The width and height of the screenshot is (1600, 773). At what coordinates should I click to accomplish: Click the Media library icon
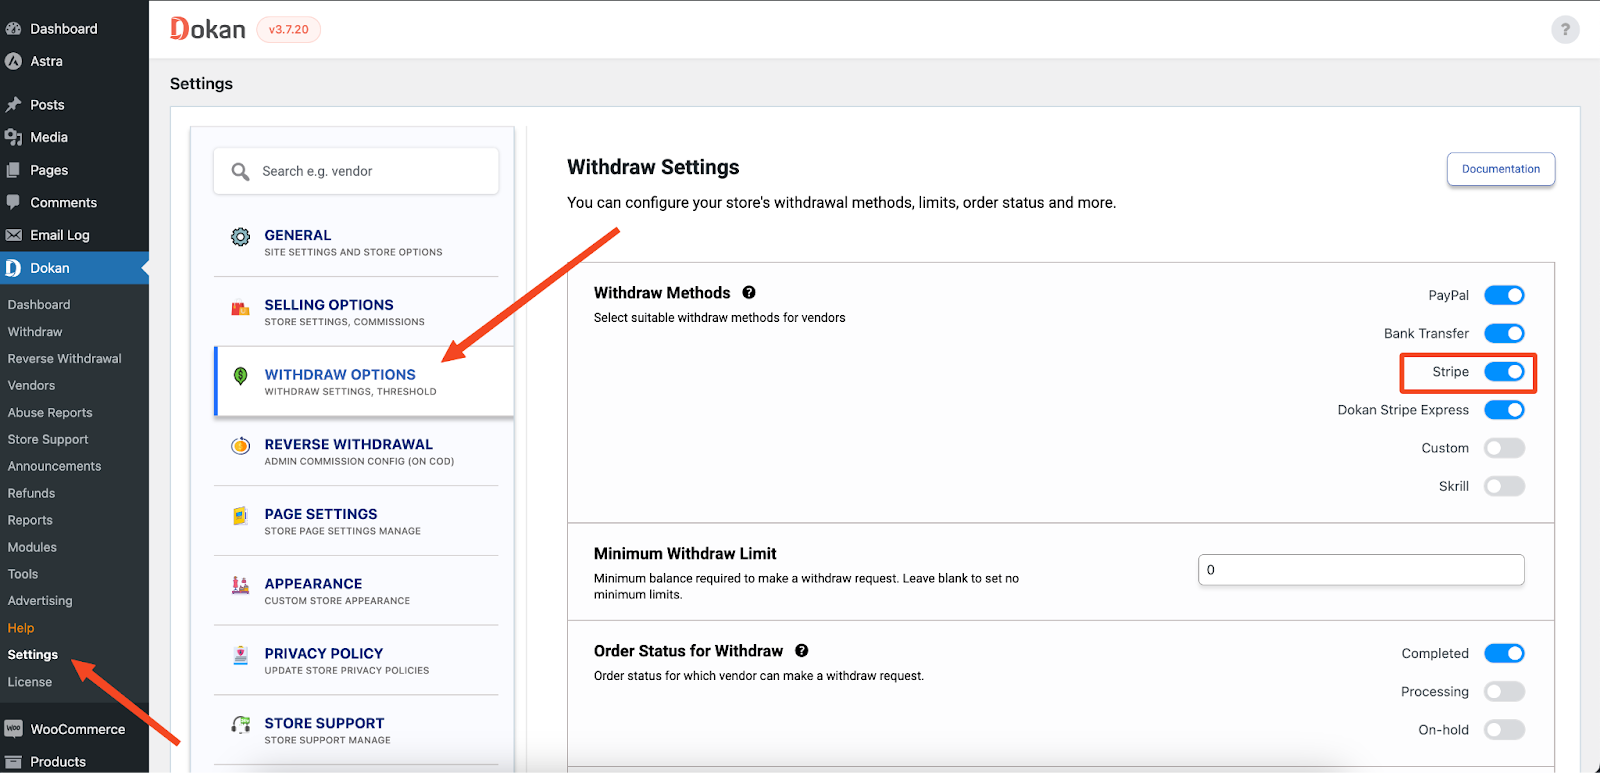pyautogui.click(x=14, y=137)
